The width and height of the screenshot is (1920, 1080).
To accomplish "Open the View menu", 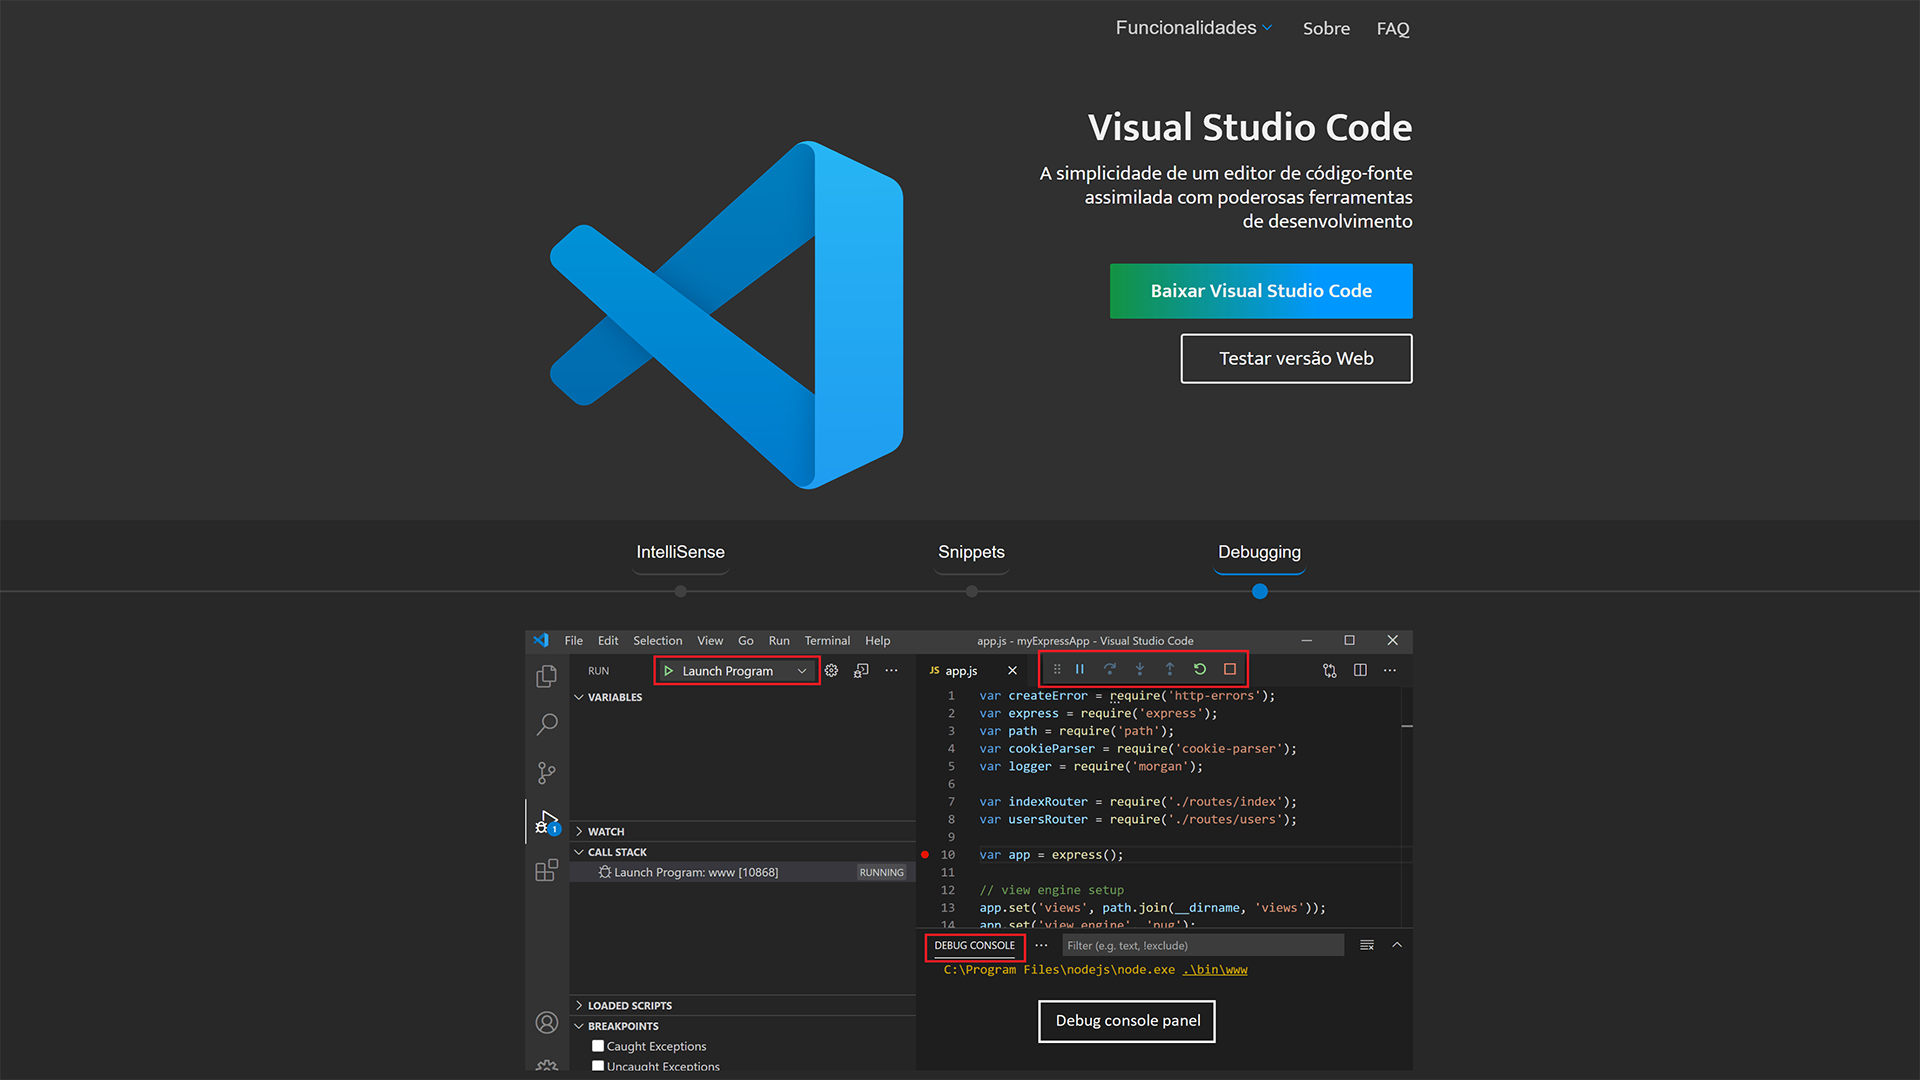I will (710, 641).
